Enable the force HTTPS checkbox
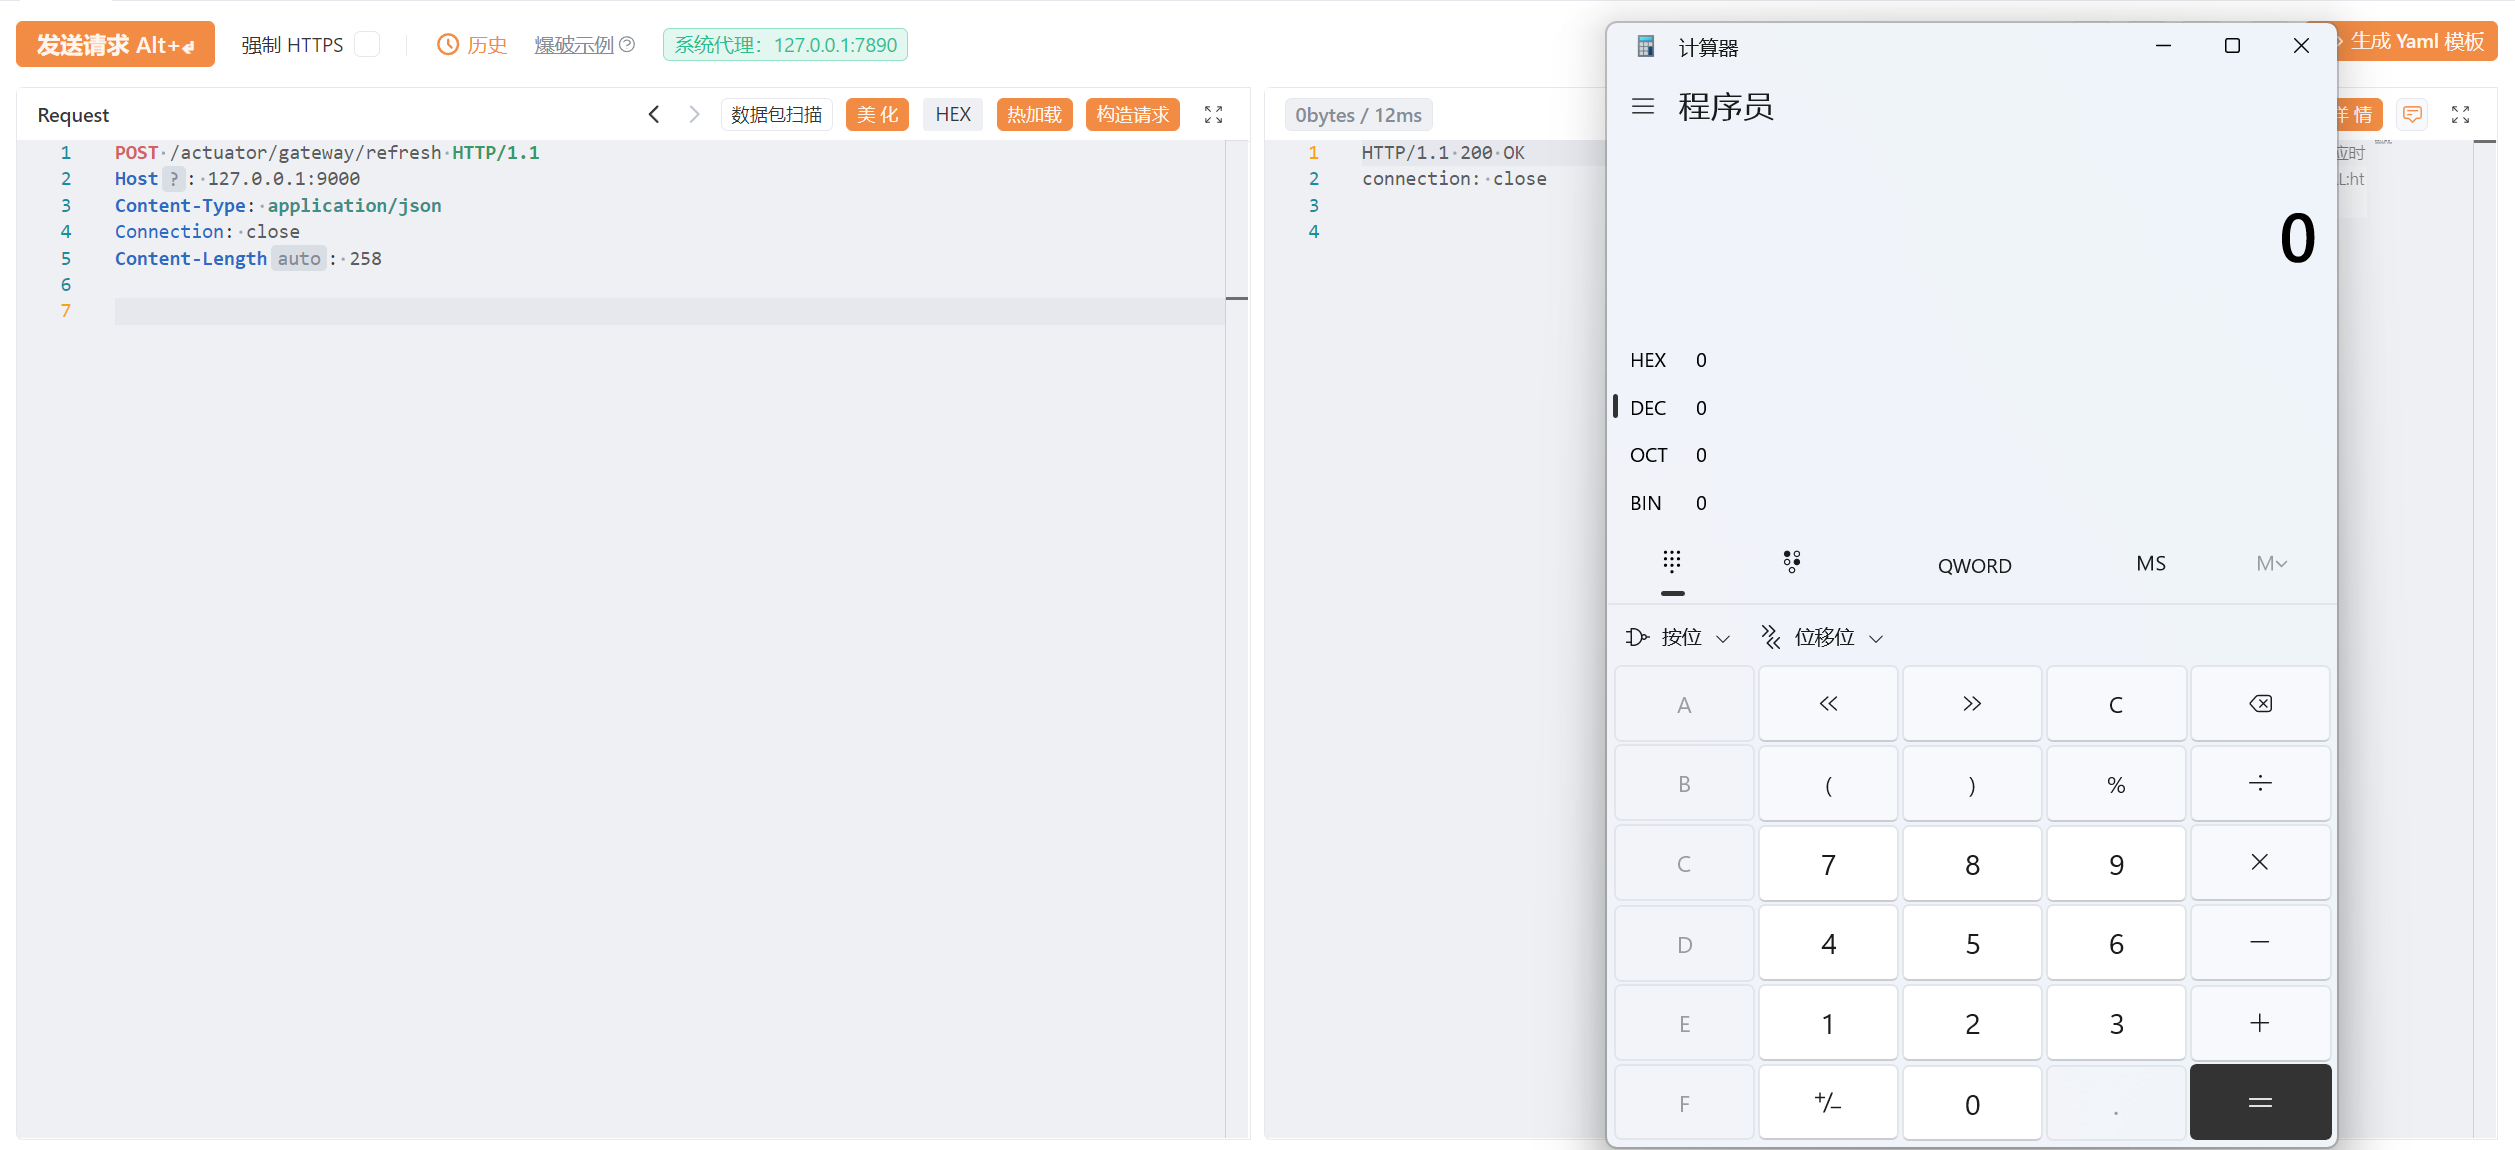The image size is (2515, 1150). click(x=367, y=45)
